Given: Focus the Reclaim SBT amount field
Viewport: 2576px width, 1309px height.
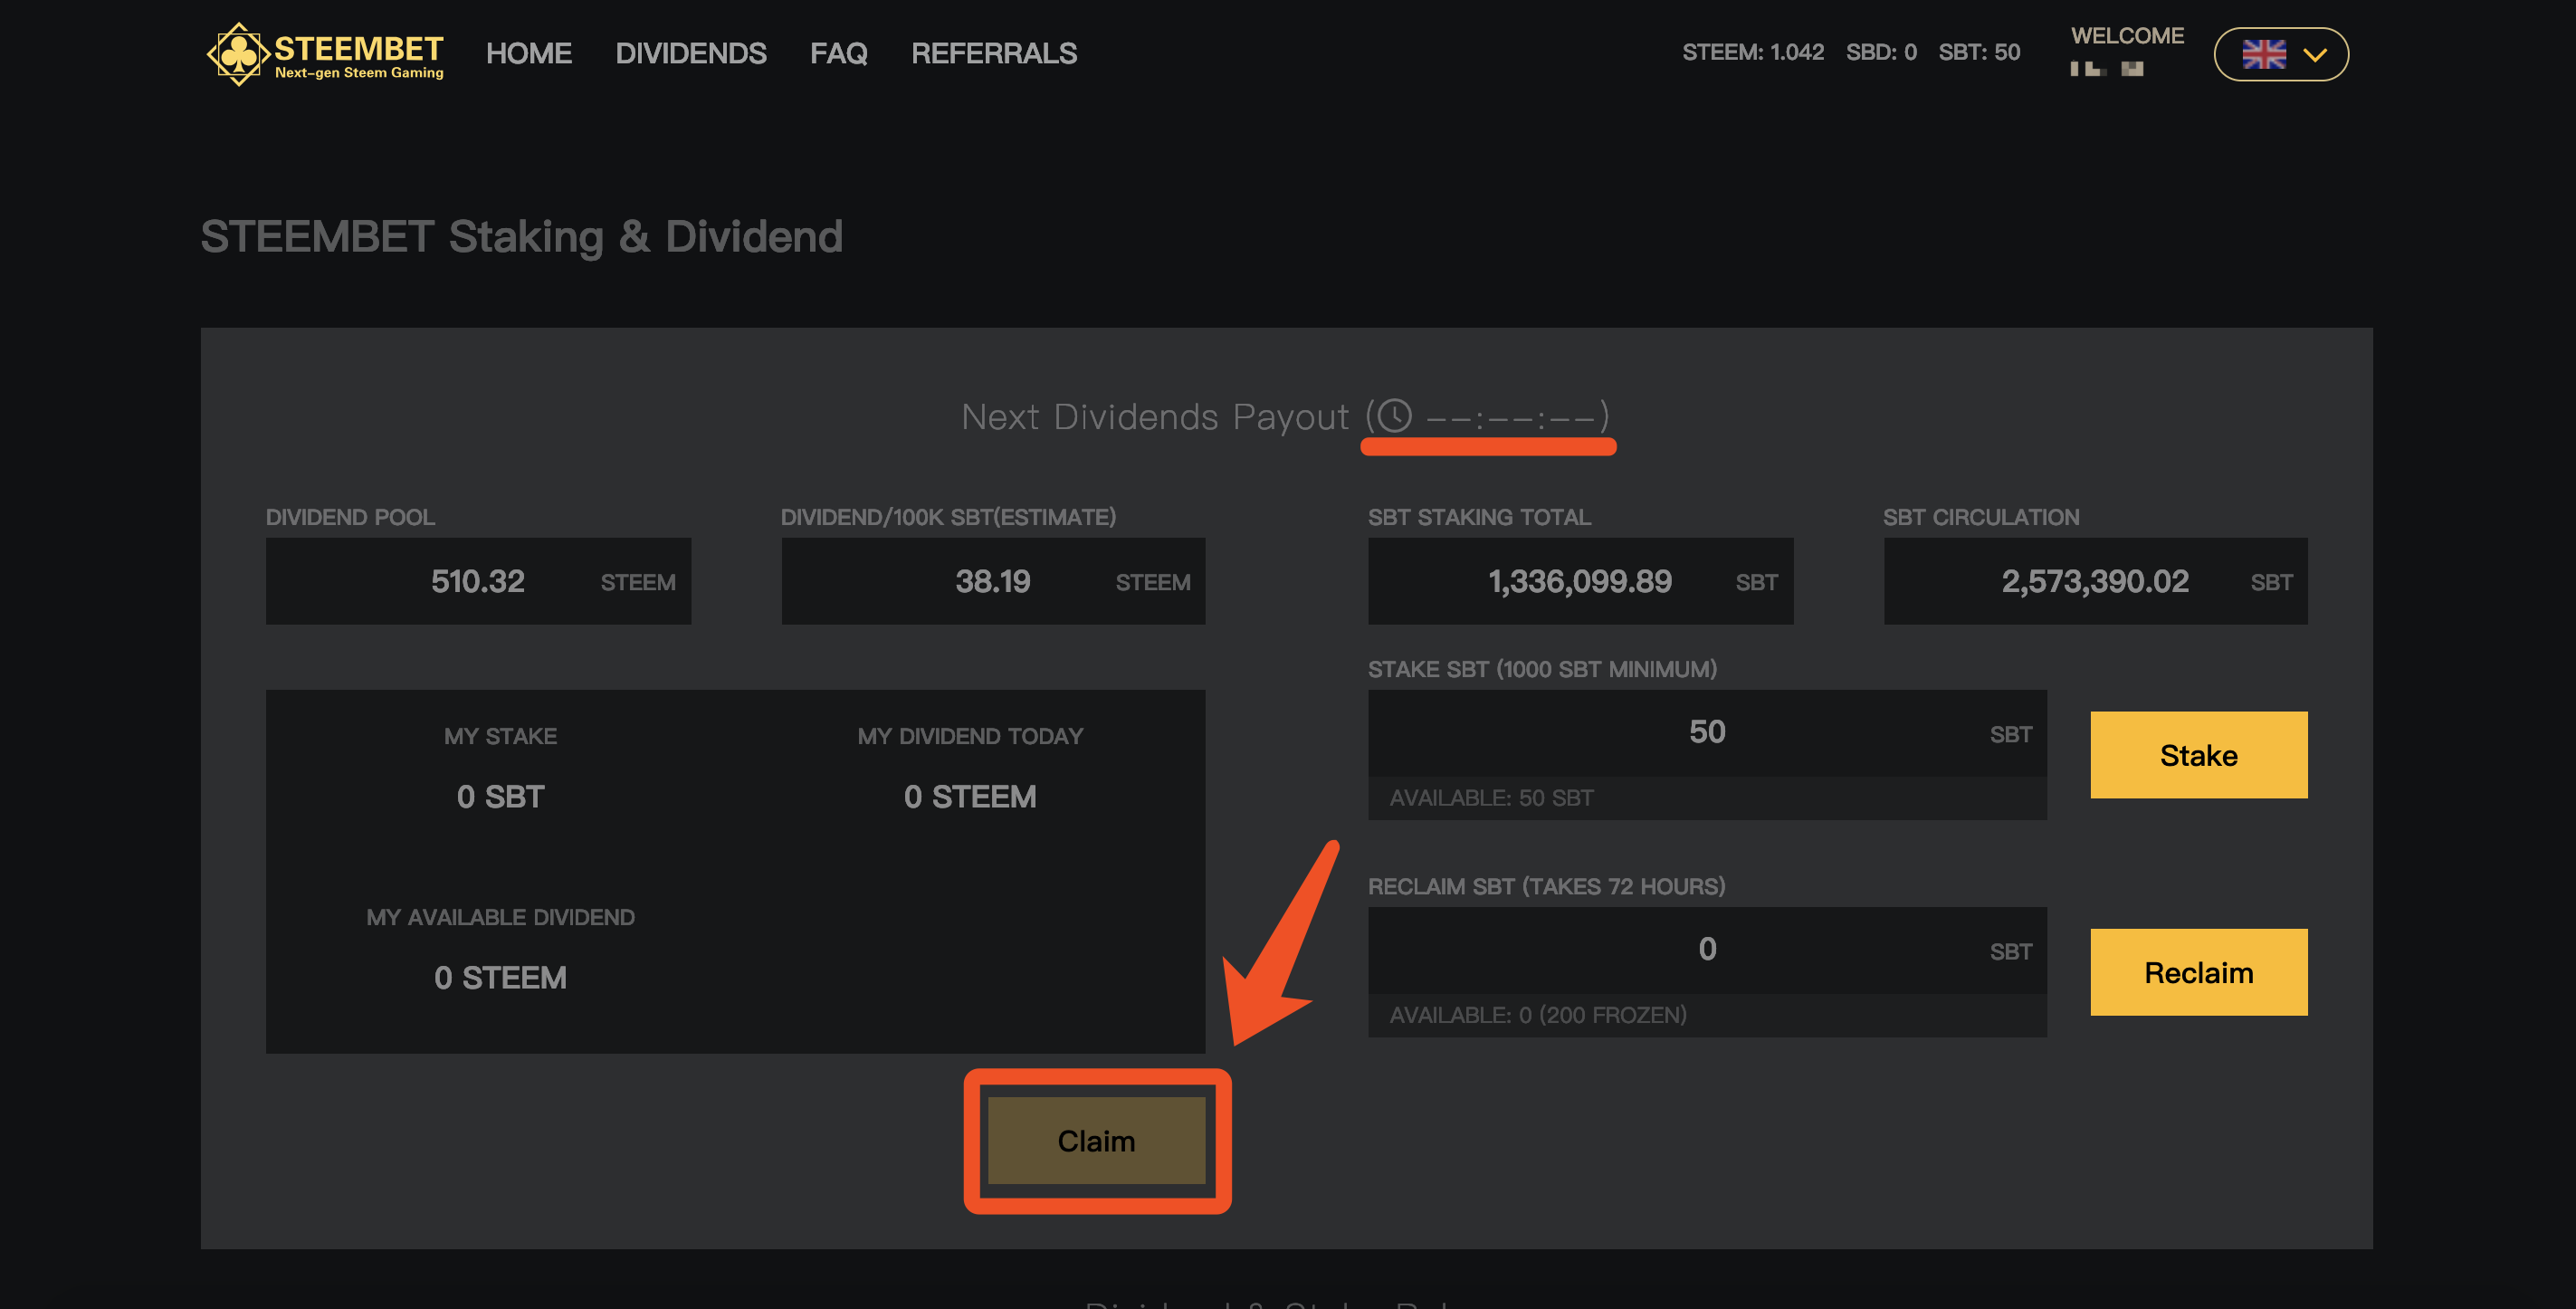Looking at the screenshot, I should (x=1706, y=950).
